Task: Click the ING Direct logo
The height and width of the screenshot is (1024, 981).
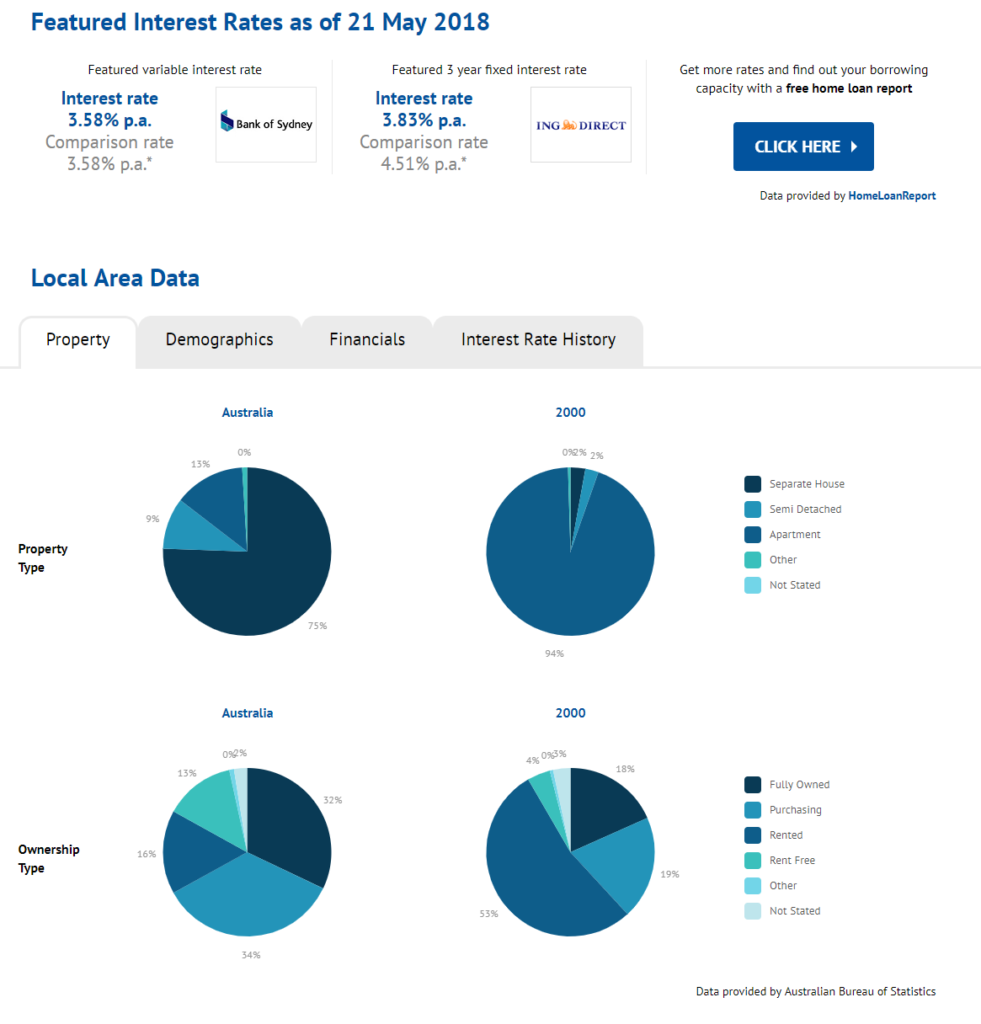Action: [x=581, y=124]
